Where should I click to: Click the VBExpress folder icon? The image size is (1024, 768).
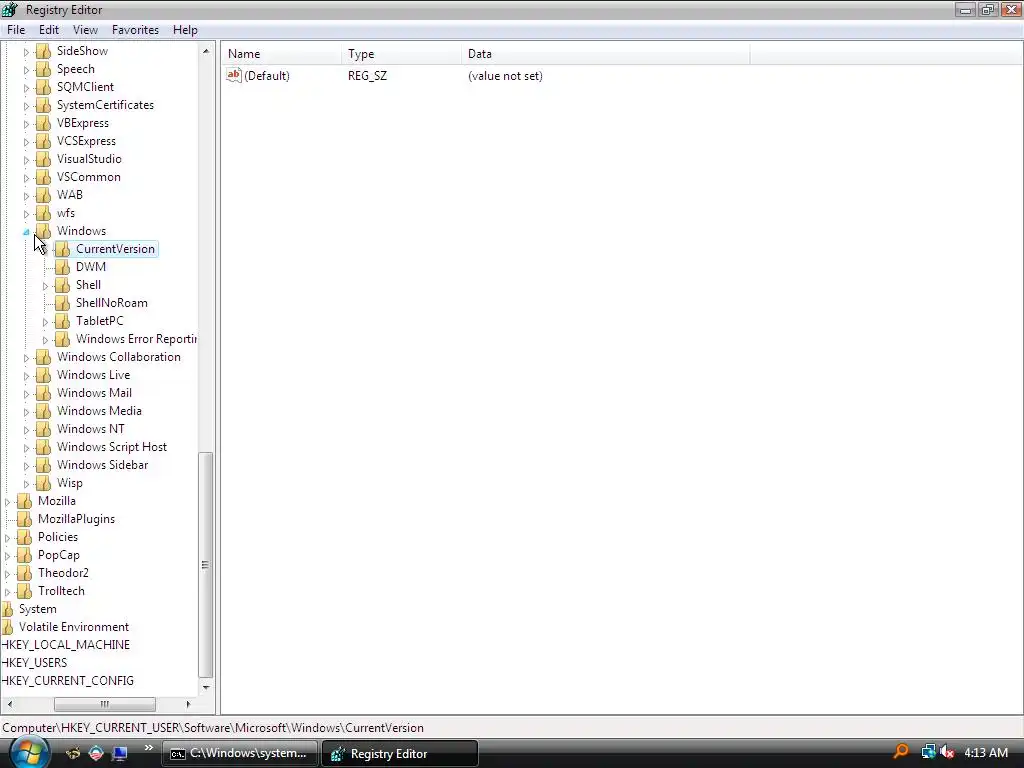tap(43, 123)
